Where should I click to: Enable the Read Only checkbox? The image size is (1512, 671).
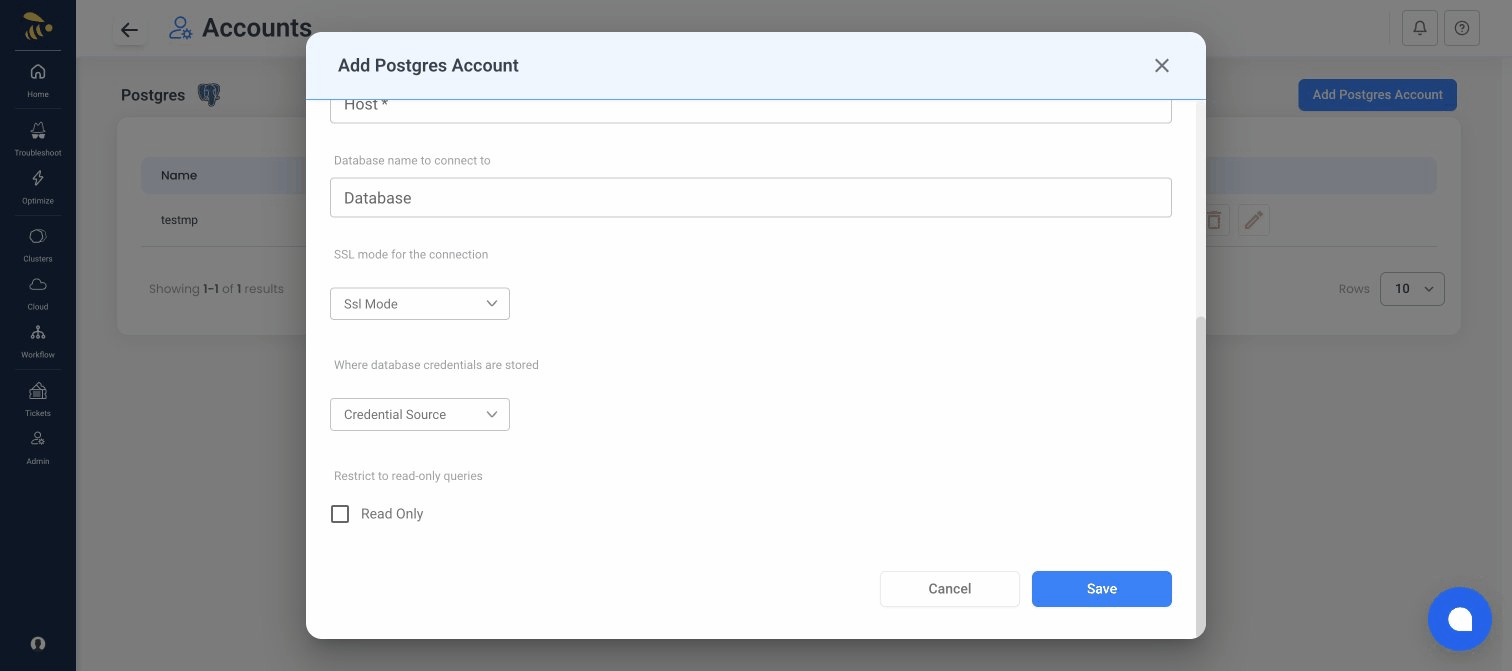pos(340,514)
